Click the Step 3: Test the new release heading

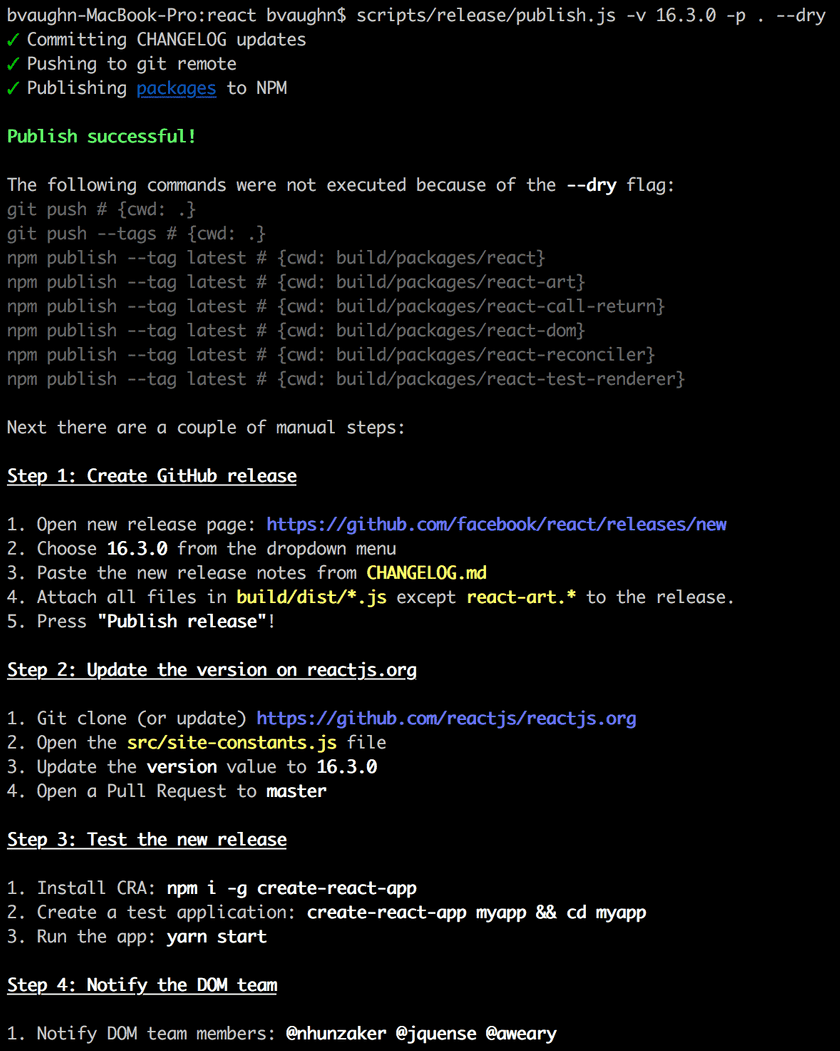pyautogui.click(x=147, y=840)
